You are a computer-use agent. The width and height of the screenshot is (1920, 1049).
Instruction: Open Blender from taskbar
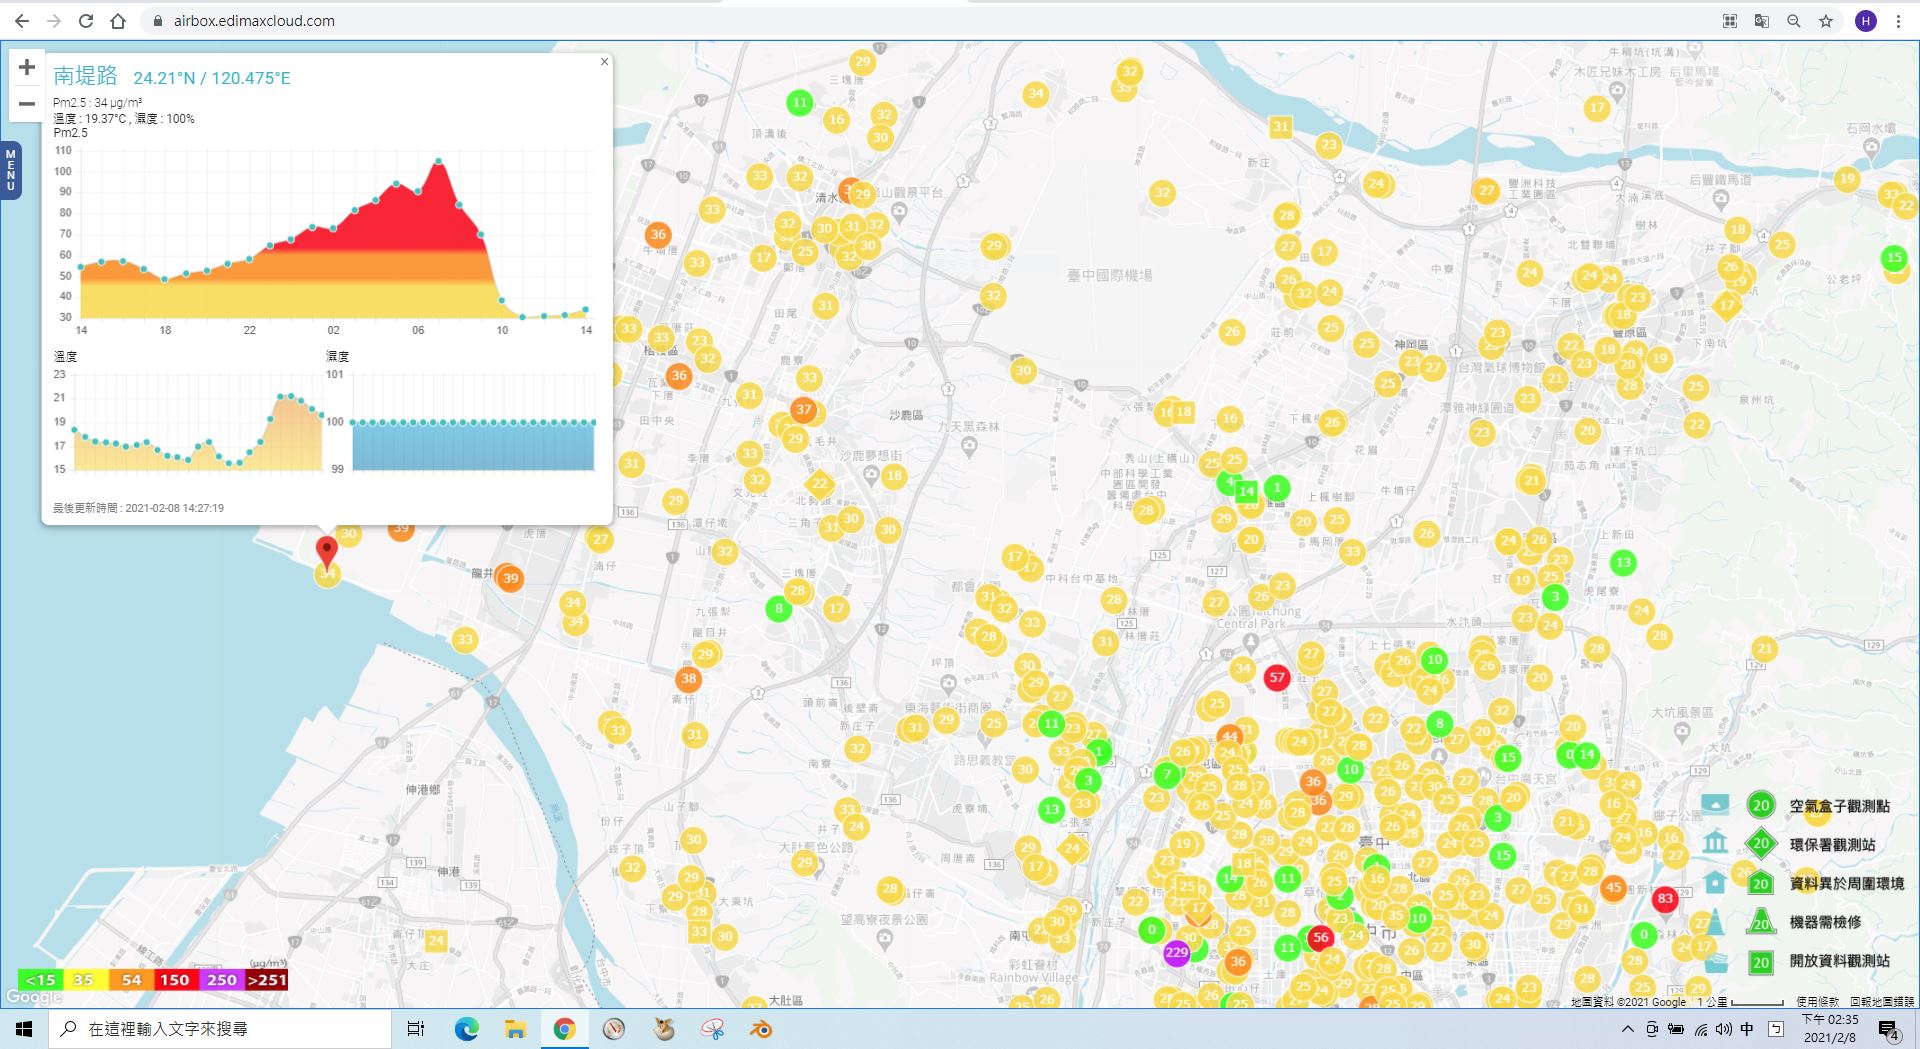[x=761, y=1029]
